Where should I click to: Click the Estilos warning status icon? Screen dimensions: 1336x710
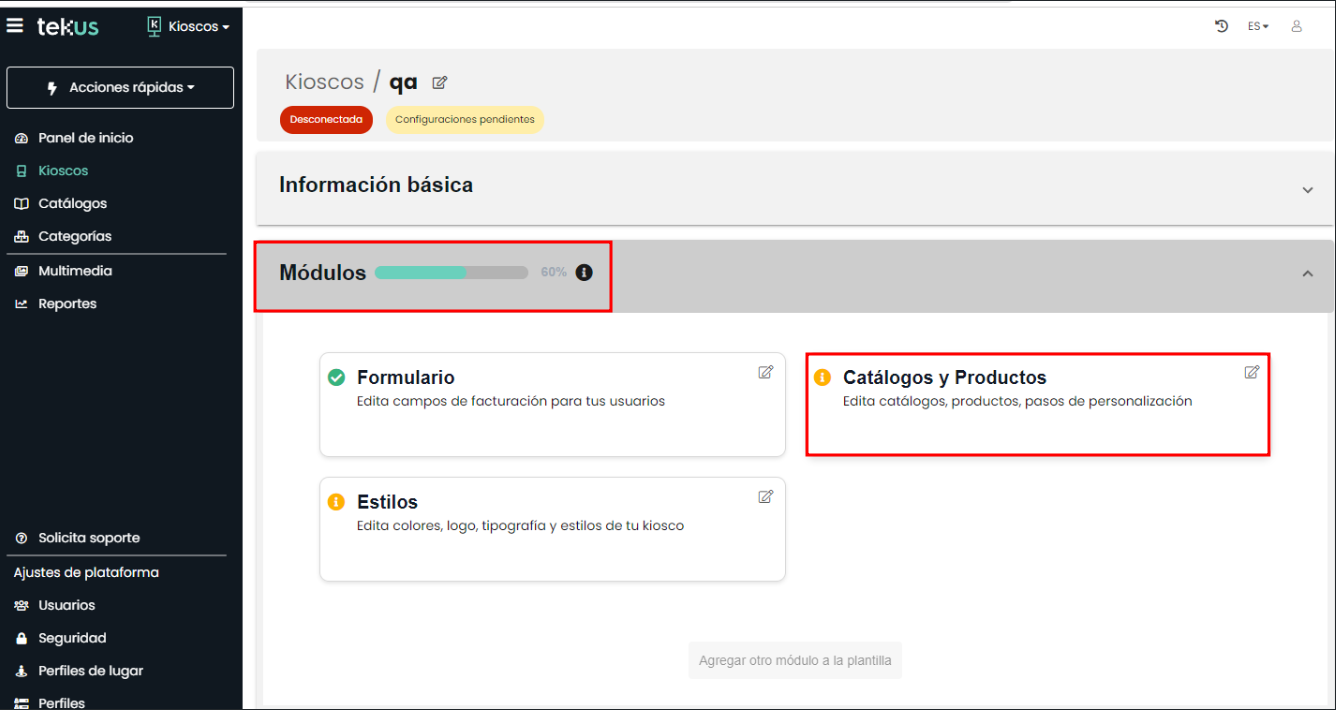(336, 502)
